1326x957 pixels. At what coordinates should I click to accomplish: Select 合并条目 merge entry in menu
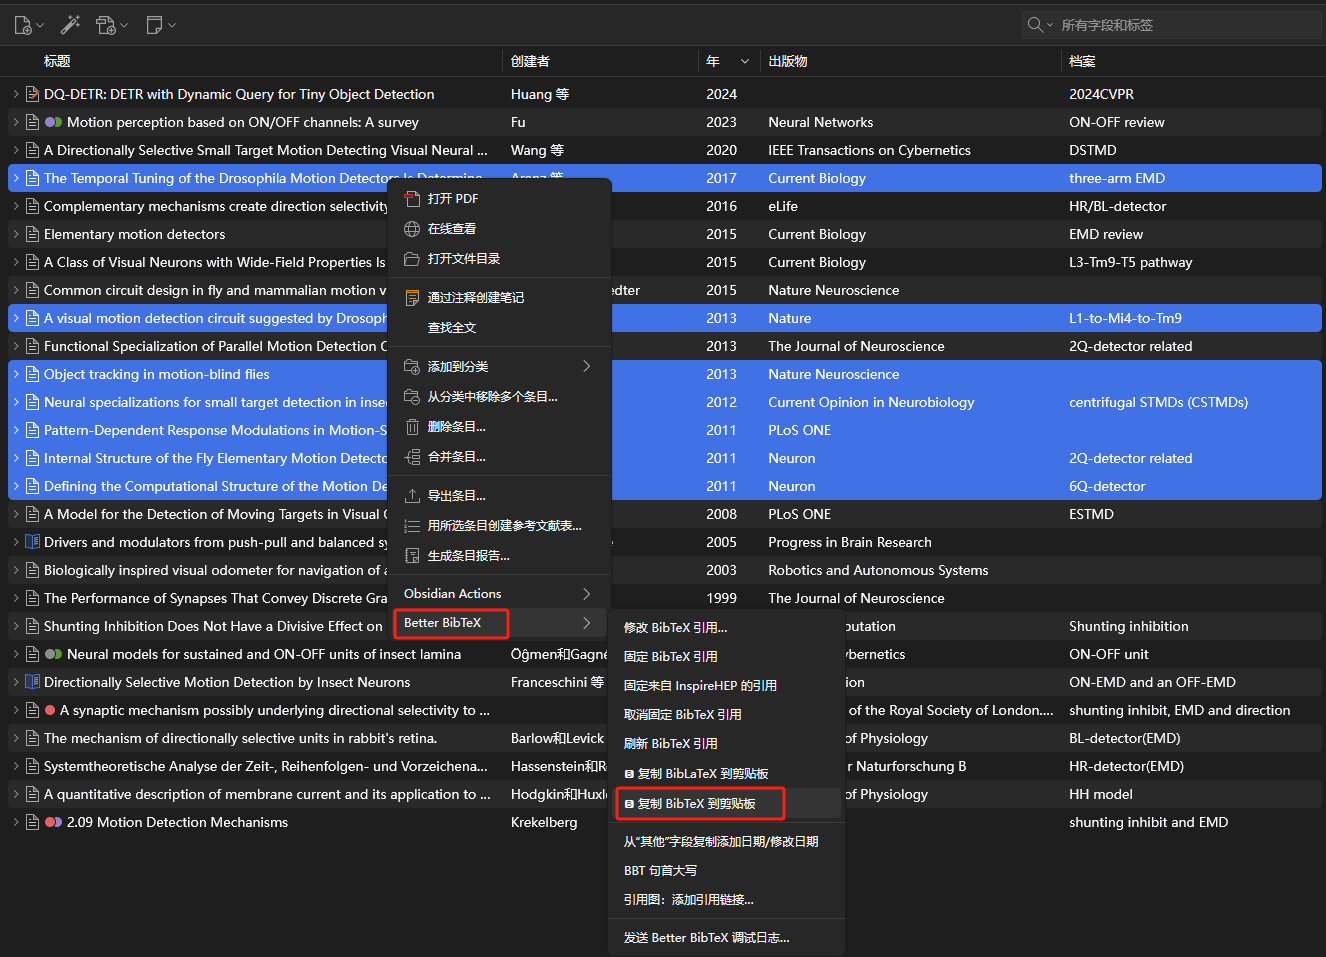[x=456, y=457]
